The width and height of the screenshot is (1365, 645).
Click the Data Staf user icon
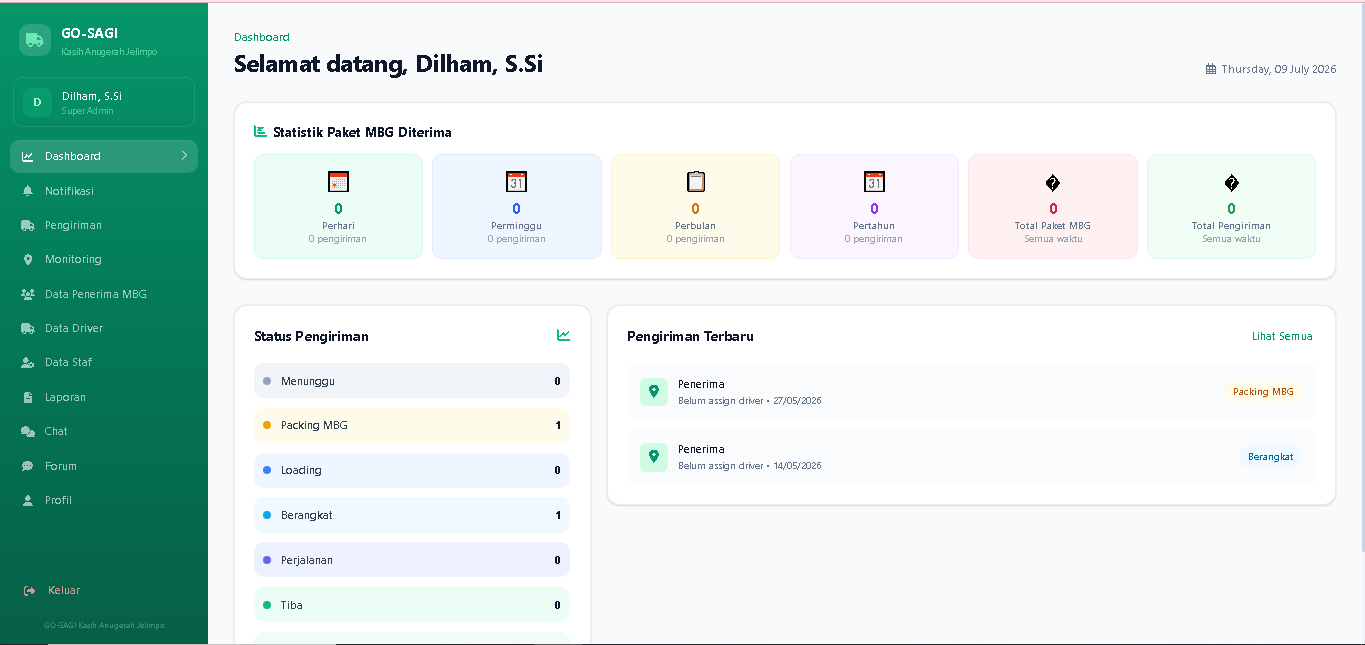(x=28, y=363)
